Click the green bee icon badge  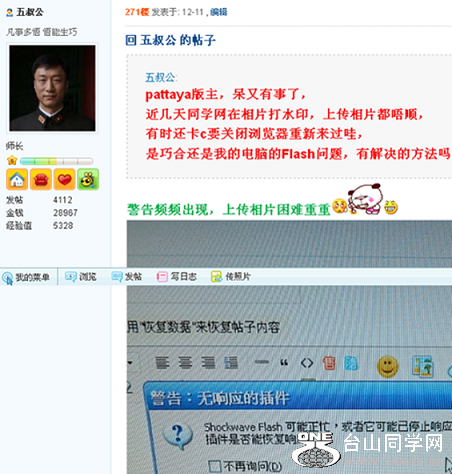tap(88, 179)
